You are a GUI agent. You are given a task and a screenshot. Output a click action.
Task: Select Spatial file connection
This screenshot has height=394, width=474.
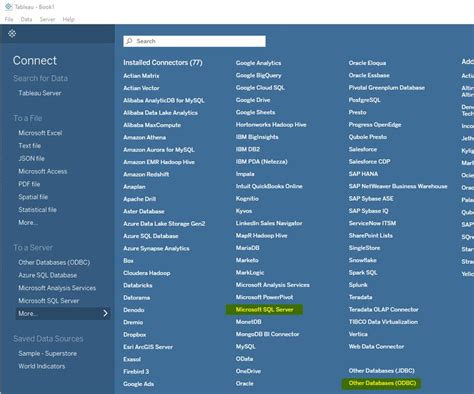pyautogui.click(x=33, y=197)
